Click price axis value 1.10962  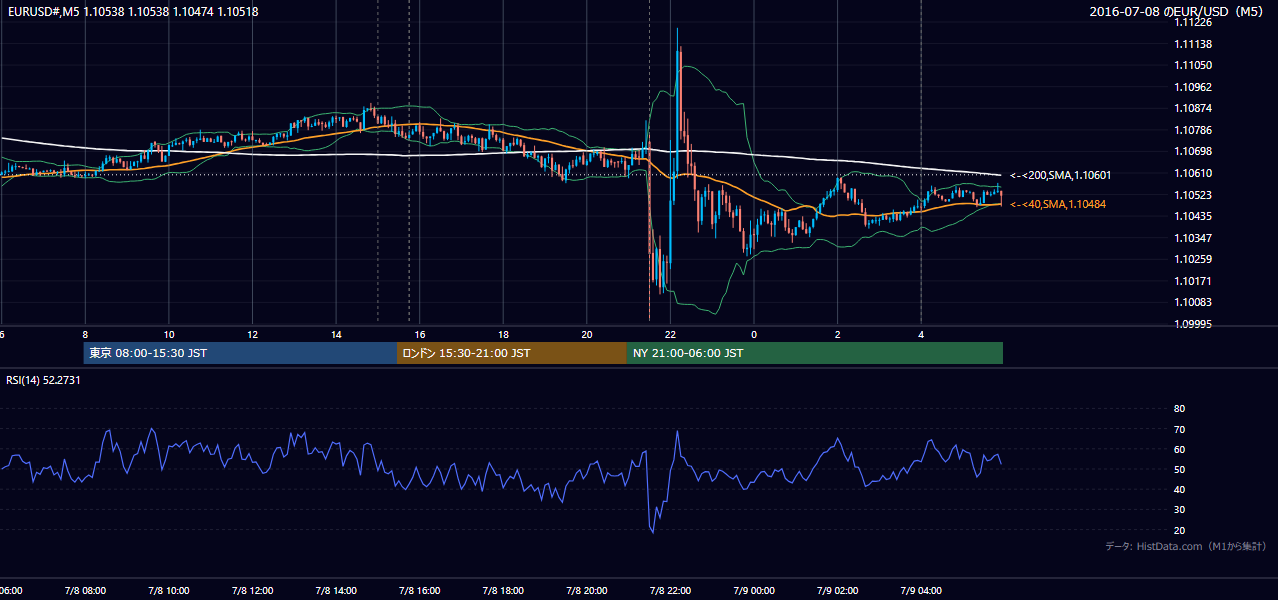1195,87
